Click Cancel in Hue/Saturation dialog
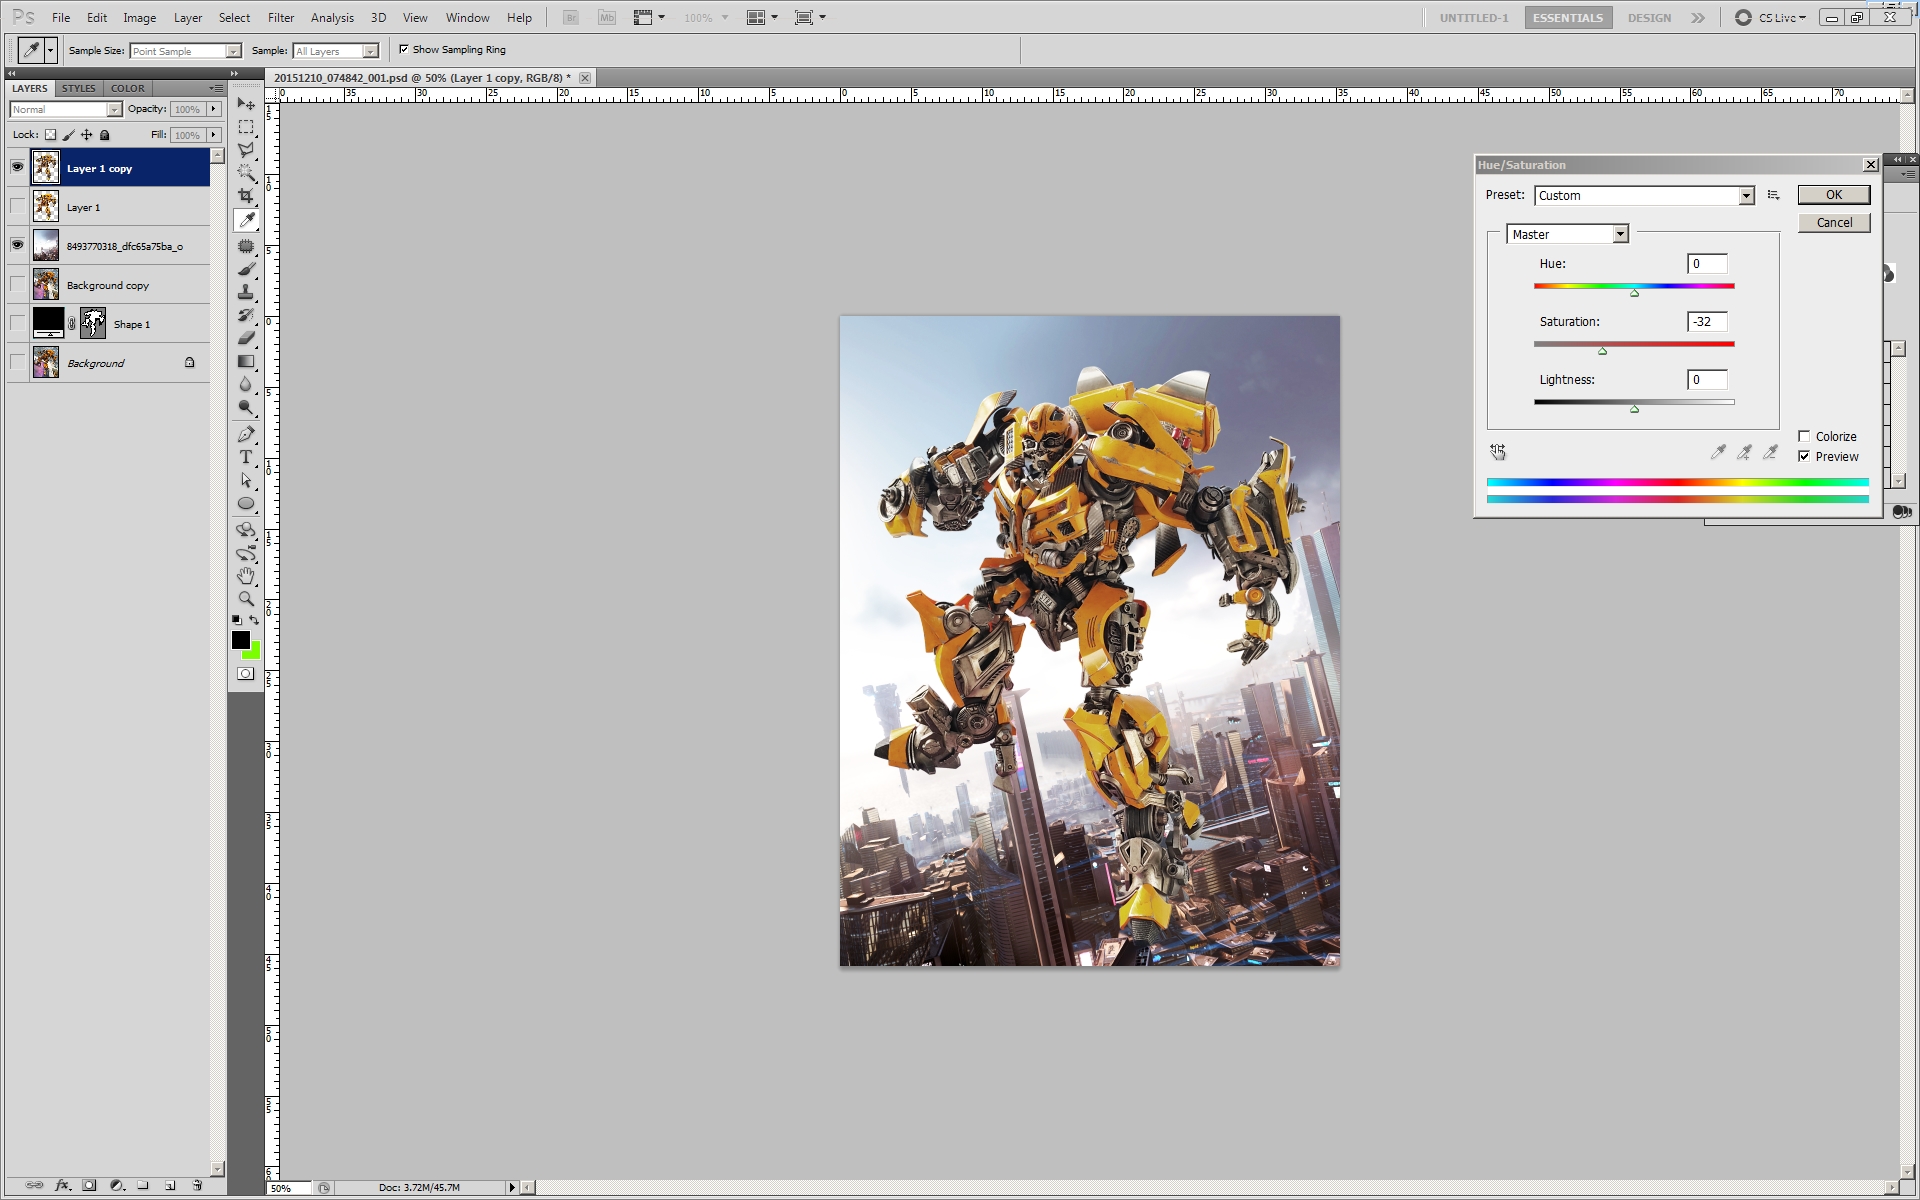The width and height of the screenshot is (1920, 1200). (x=1834, y=223)
